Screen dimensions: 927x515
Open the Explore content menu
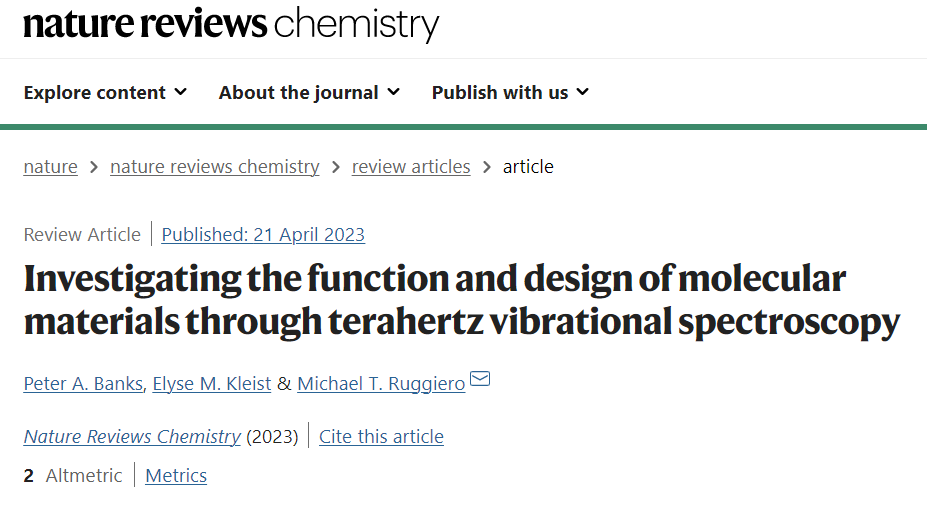pyautogui.click(x=105, y=93)
